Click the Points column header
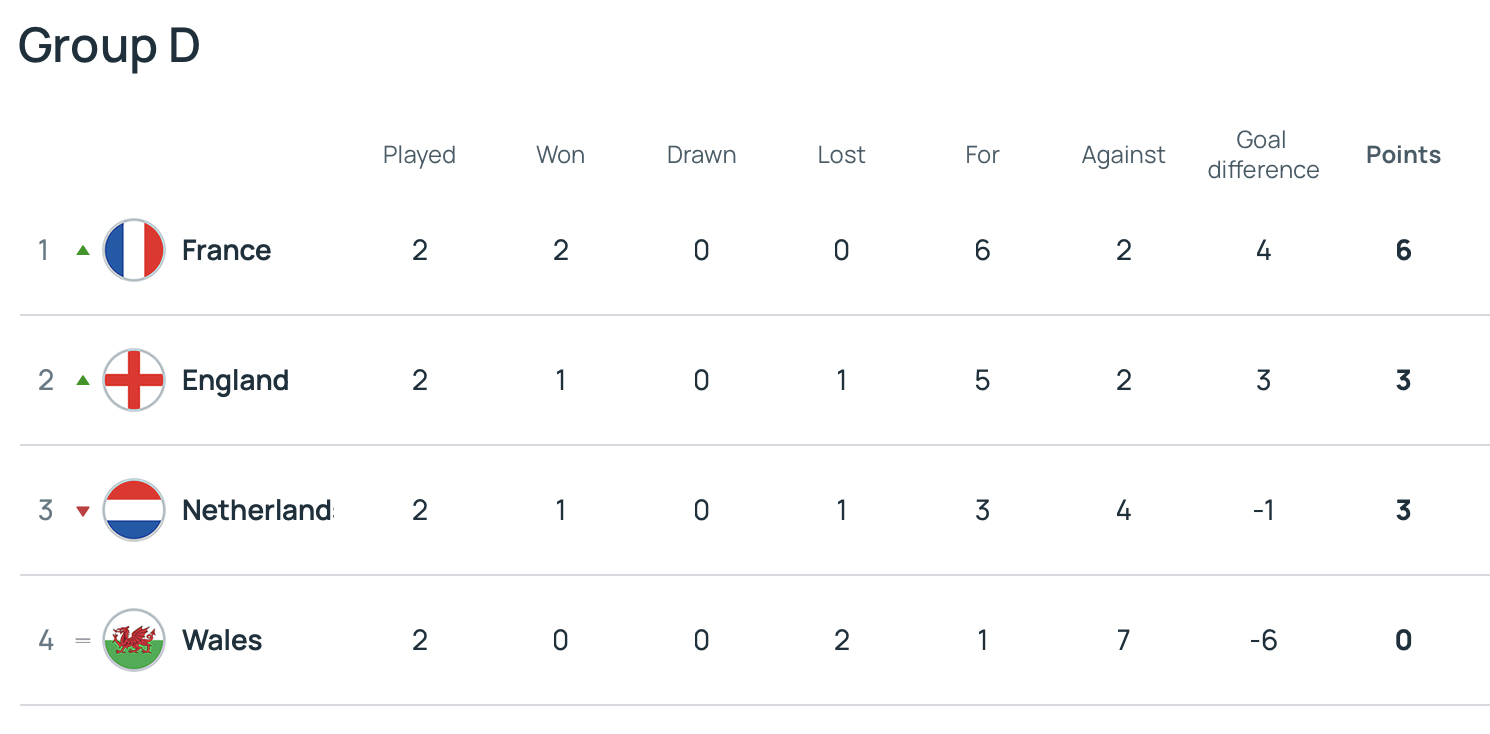This screenshot has height=734, width=1490. pos(1403,155)
